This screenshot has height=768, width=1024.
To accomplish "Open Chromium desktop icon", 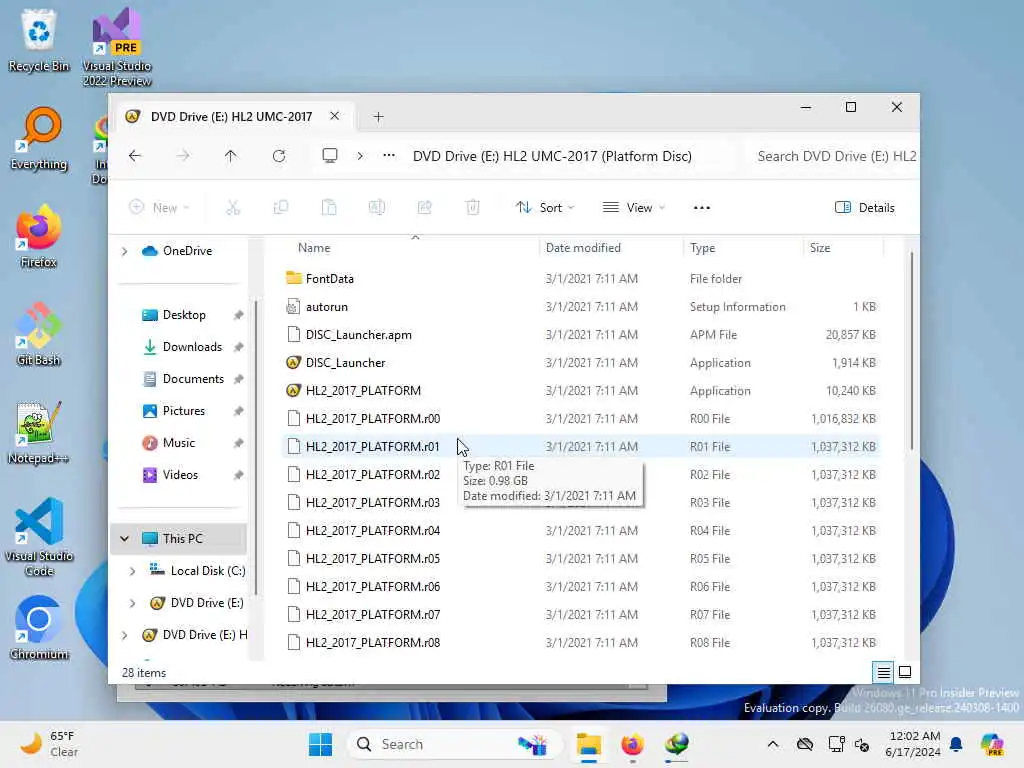I will 39,628.
